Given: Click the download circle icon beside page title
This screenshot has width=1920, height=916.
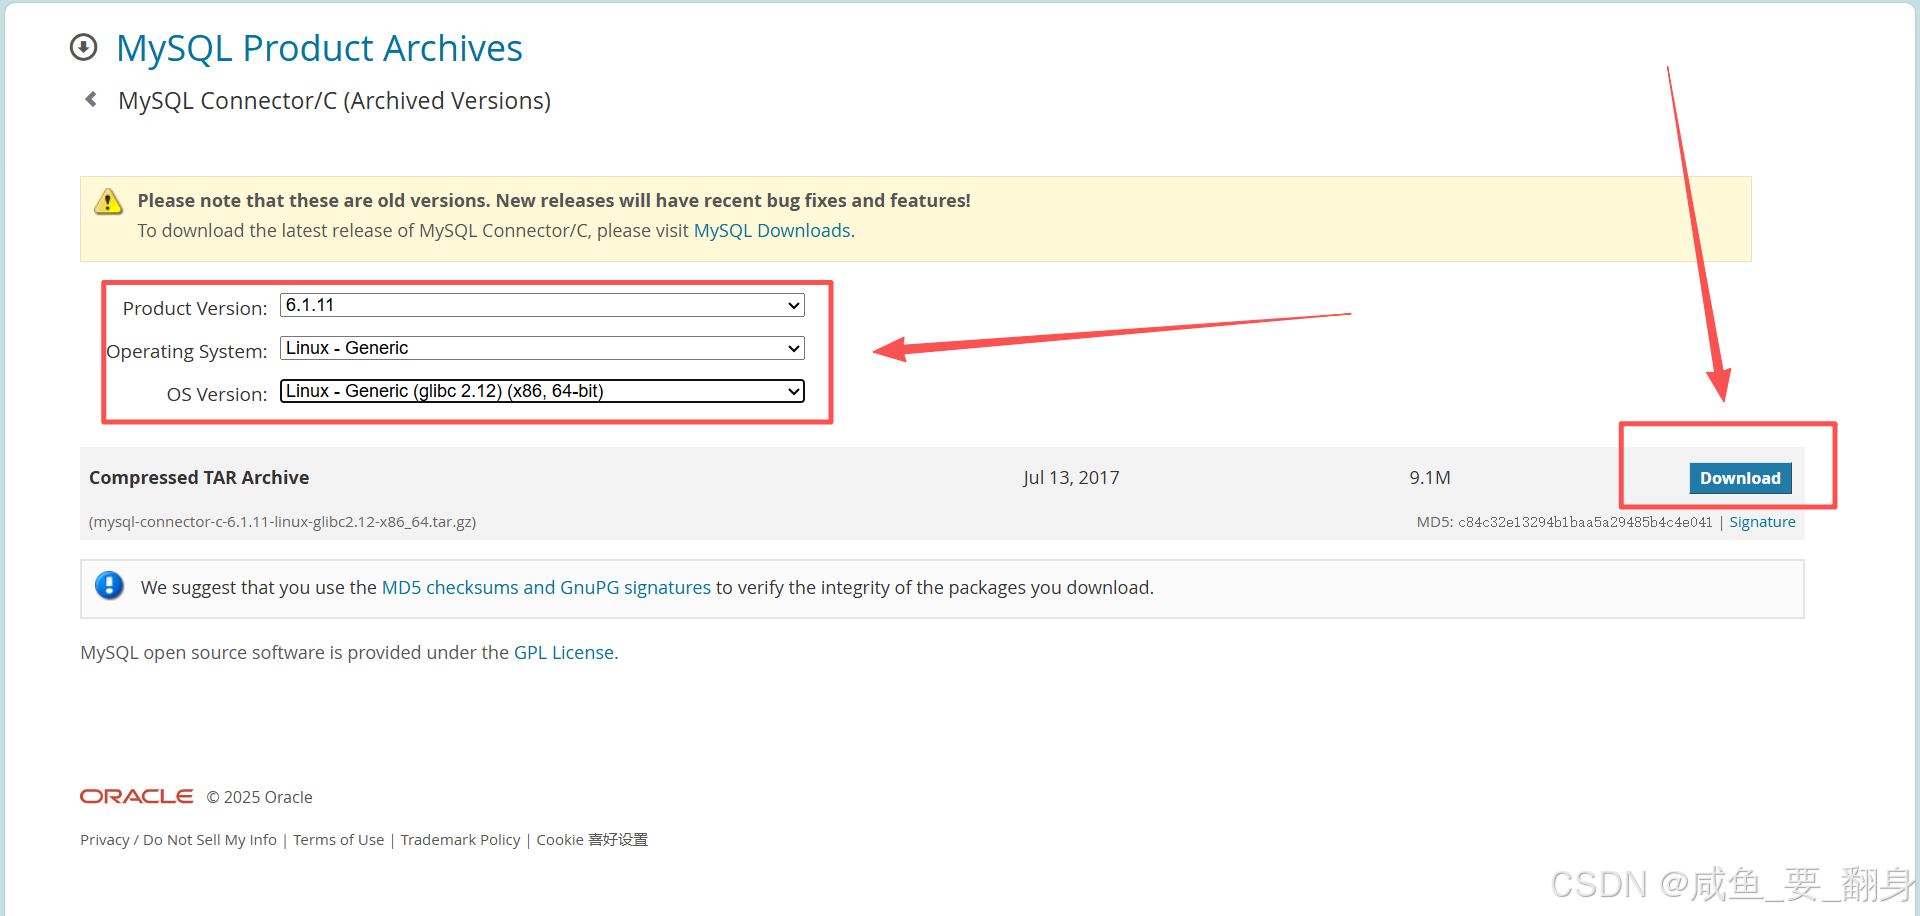Looking at the screenshot, I should [84, 47].
